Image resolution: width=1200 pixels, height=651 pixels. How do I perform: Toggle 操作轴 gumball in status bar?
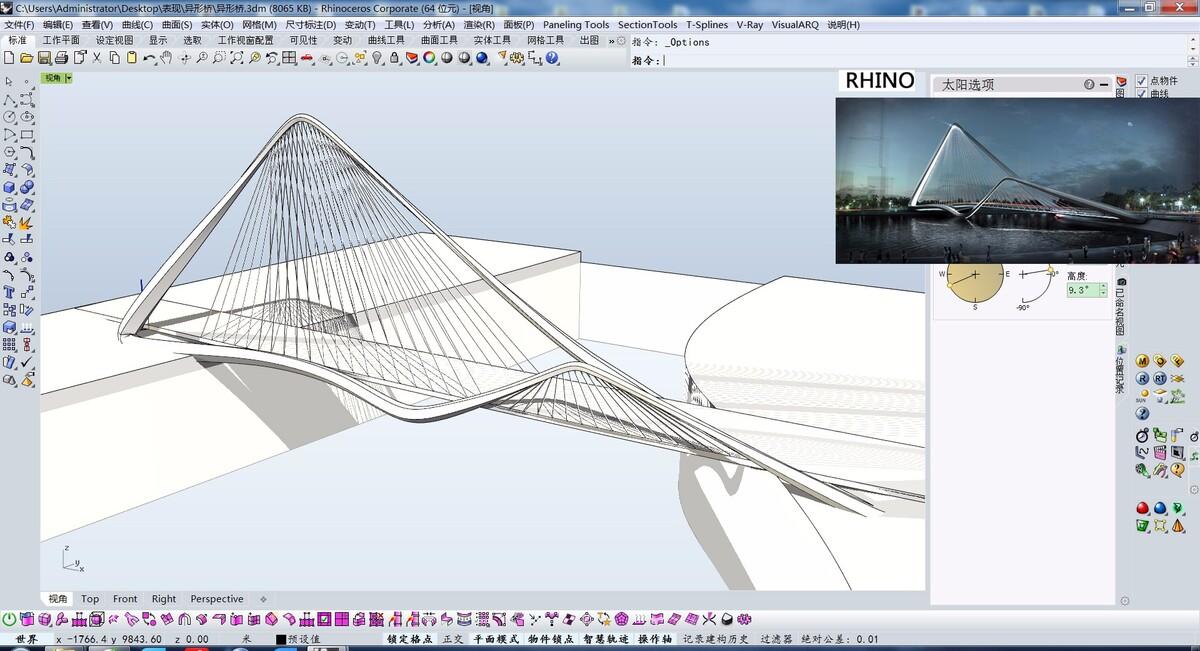click(x=655, y=639)
